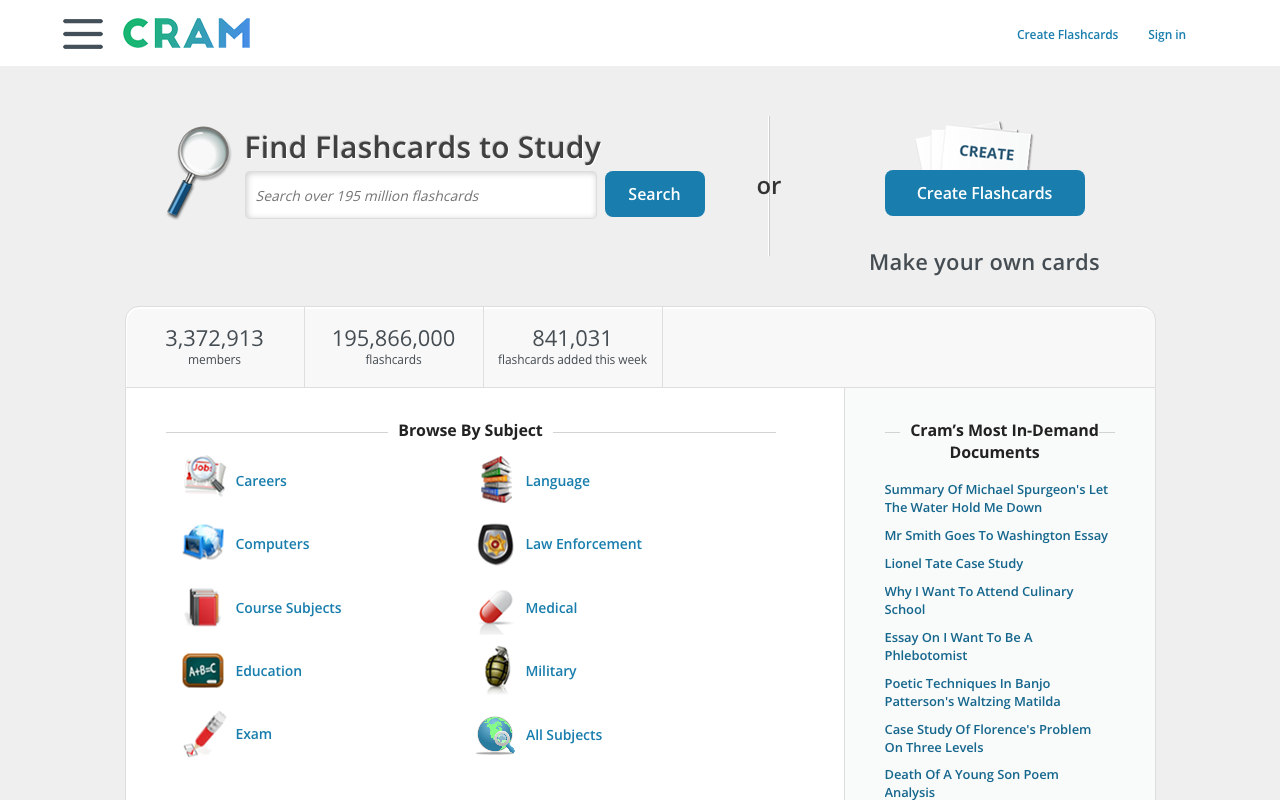The image size is (1280, 800).
Task: Click the flashcard search input field
Action: pyautogui.click(x=421, y=195)
